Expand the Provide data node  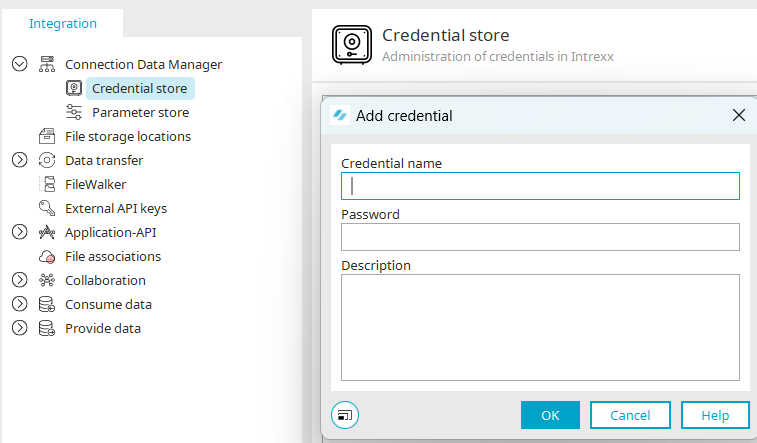(19, 328)
